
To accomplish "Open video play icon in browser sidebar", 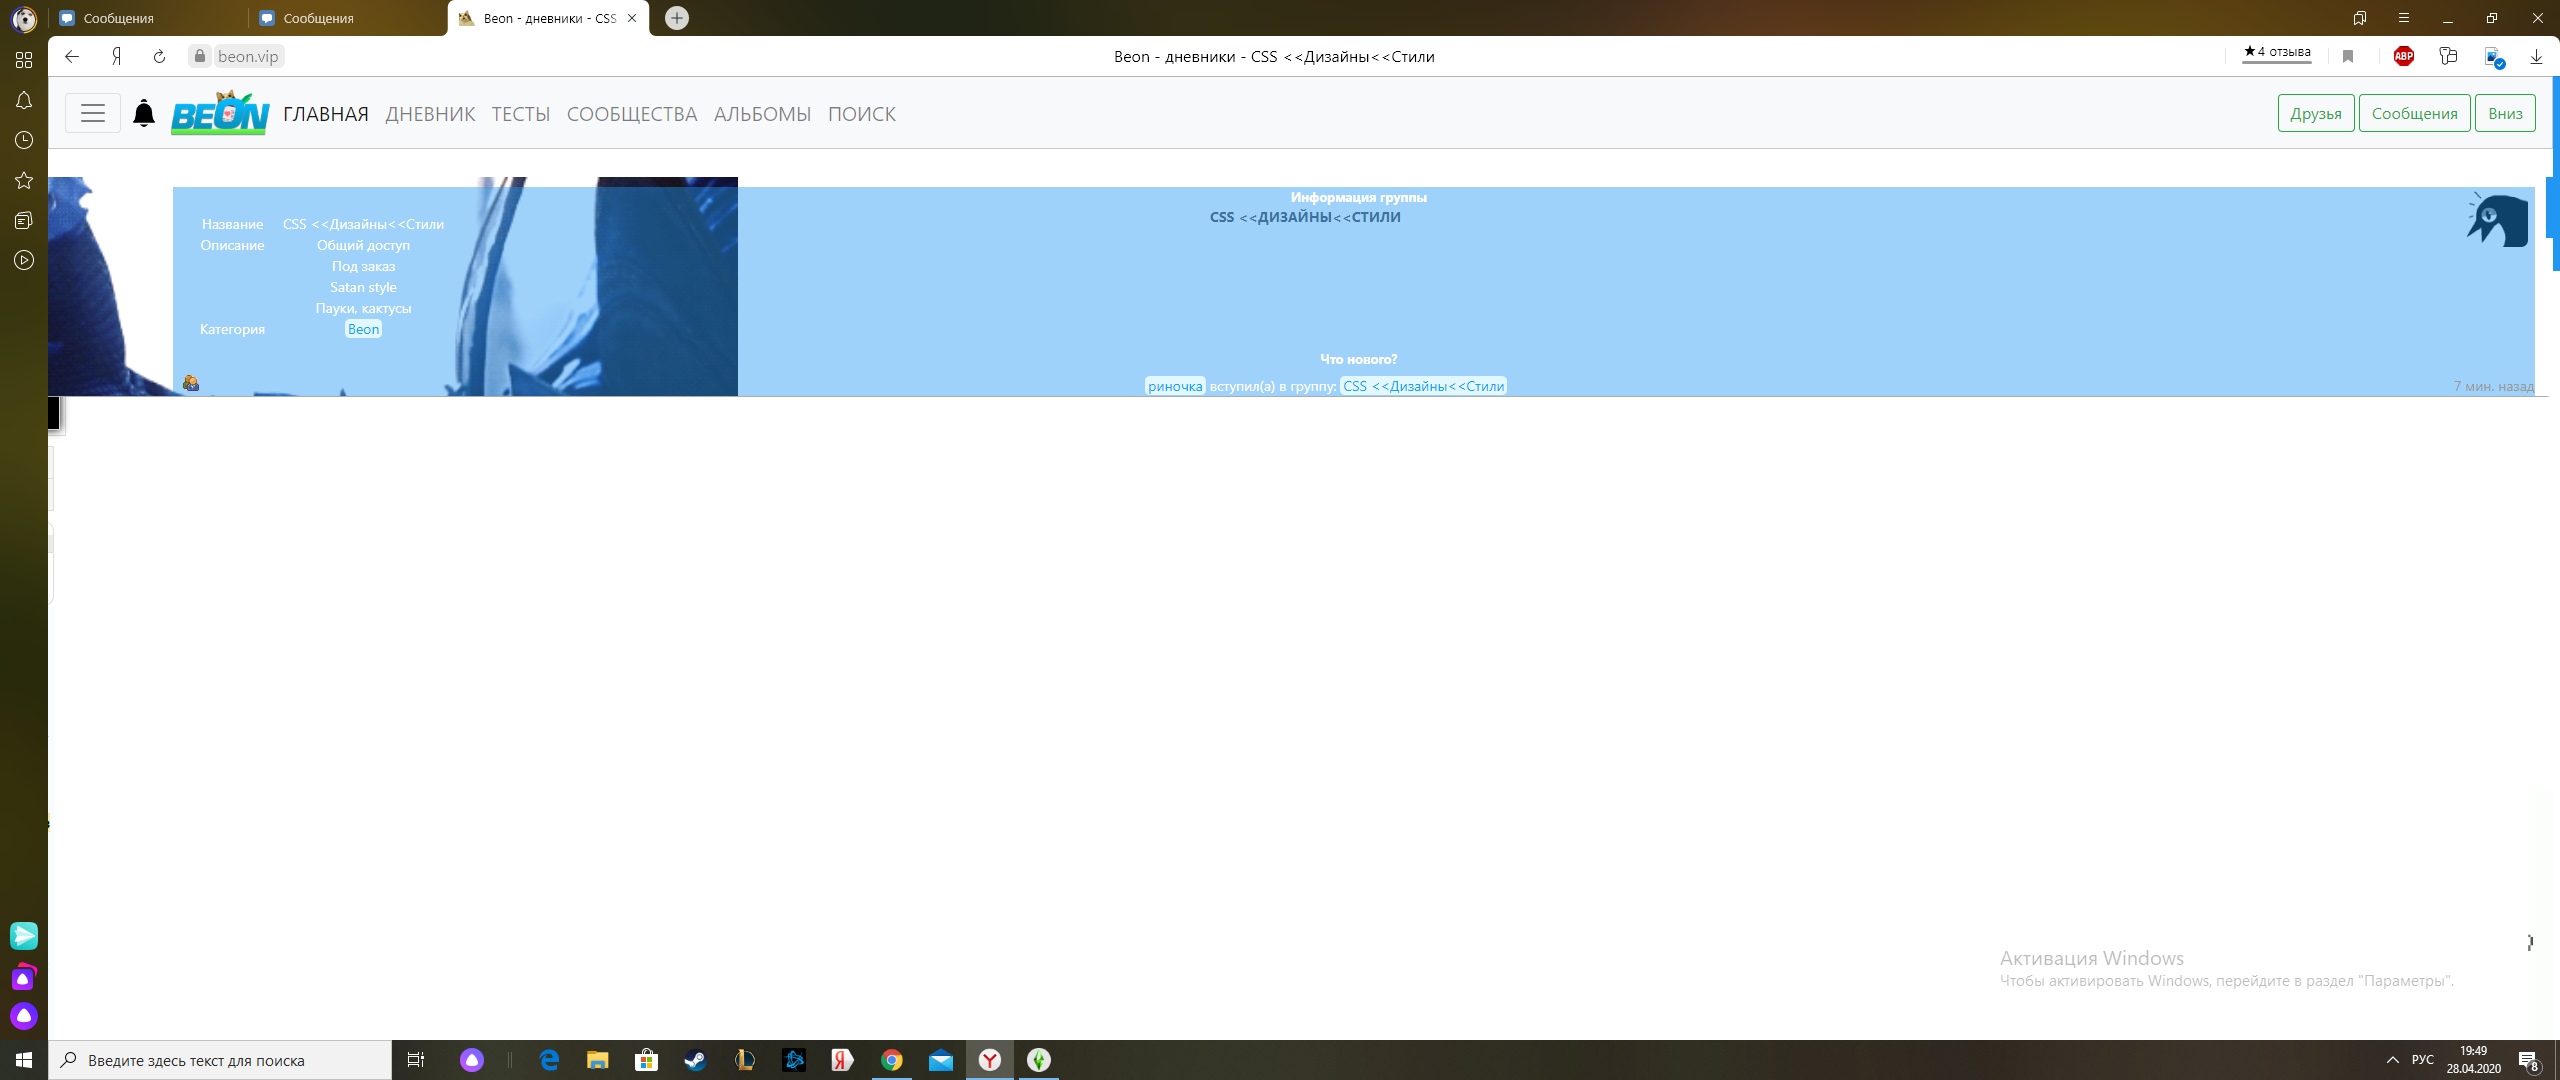I will click(x=24, y=260).
